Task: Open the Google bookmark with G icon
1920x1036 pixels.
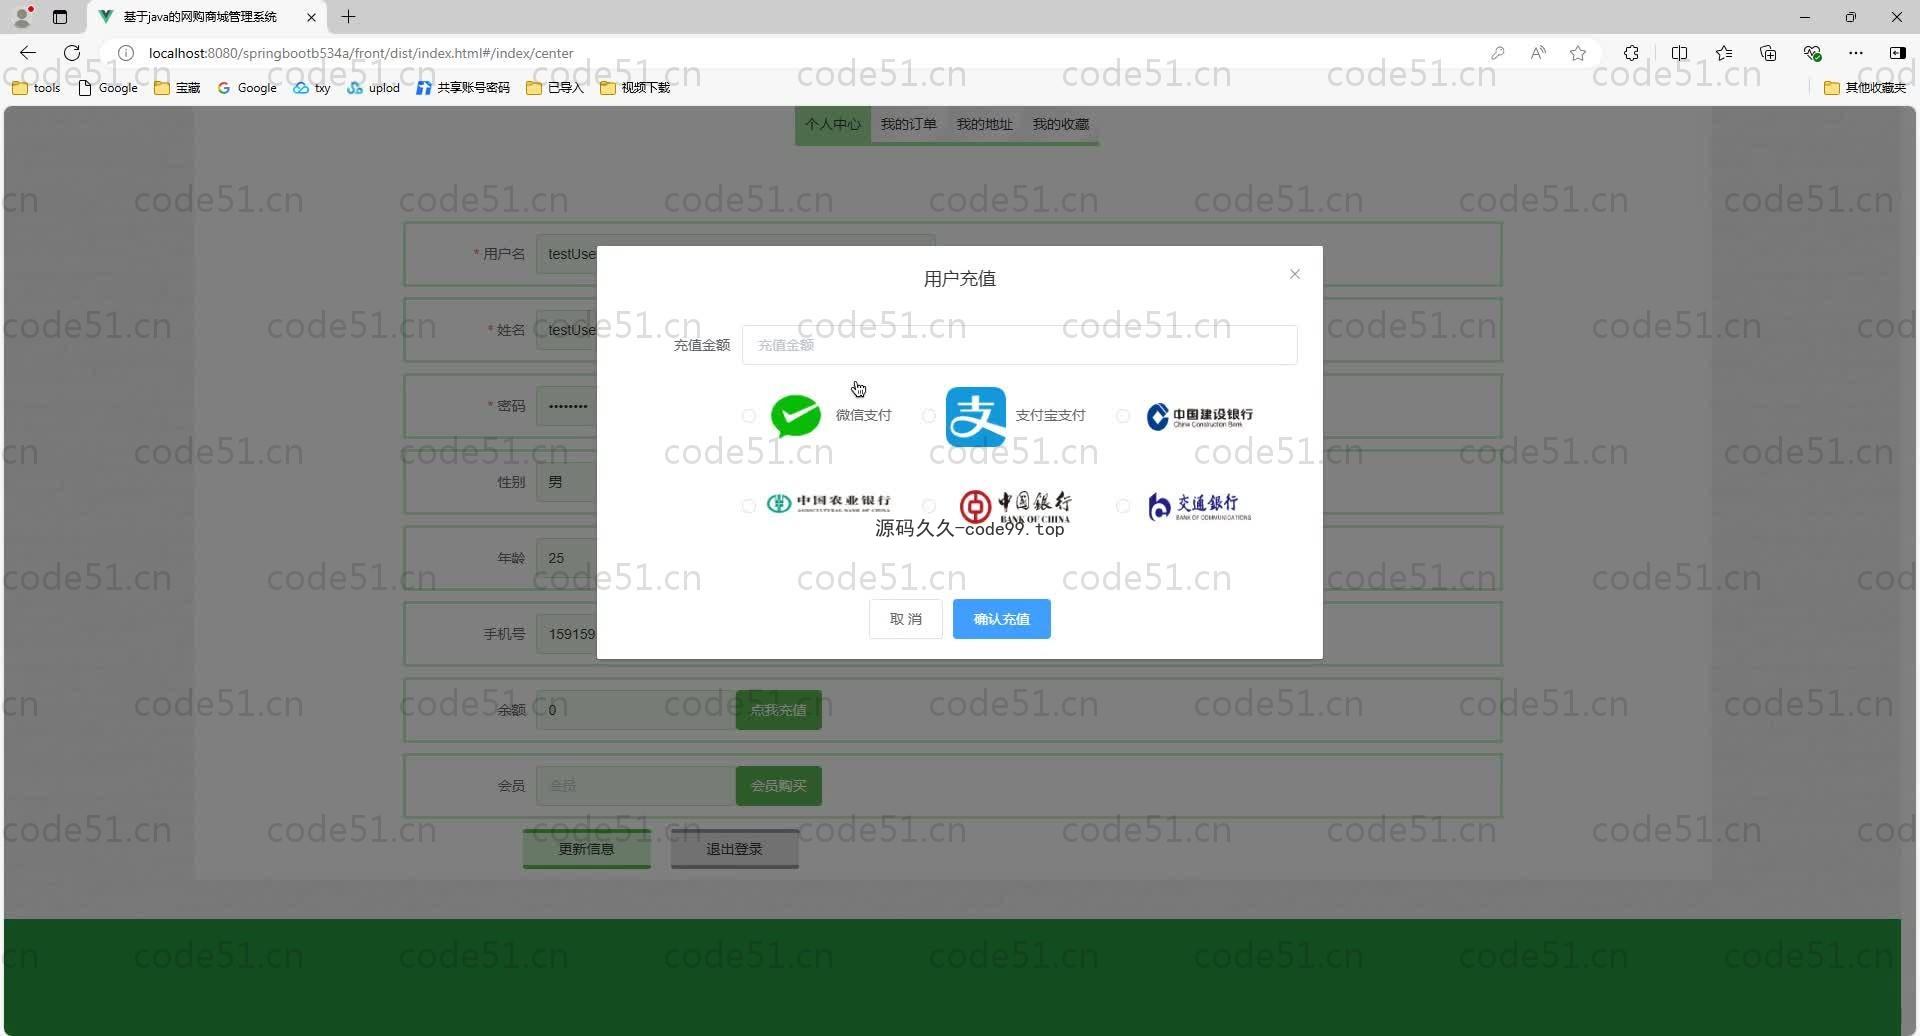Action: pyautogui.click(x=247, y=88)
